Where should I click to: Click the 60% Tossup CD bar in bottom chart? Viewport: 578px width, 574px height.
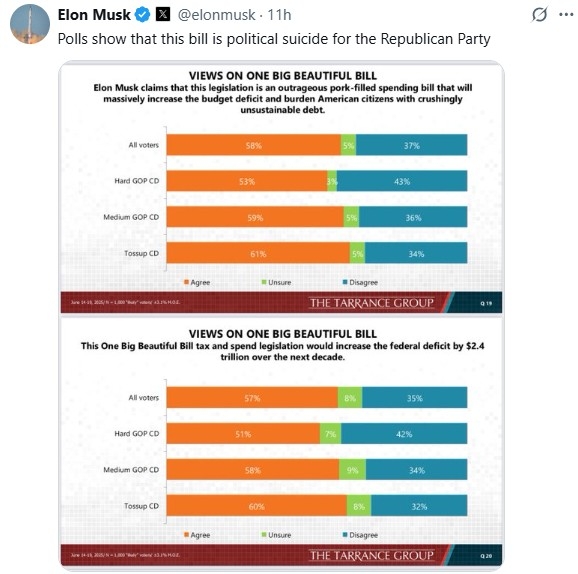click(257, 506)
